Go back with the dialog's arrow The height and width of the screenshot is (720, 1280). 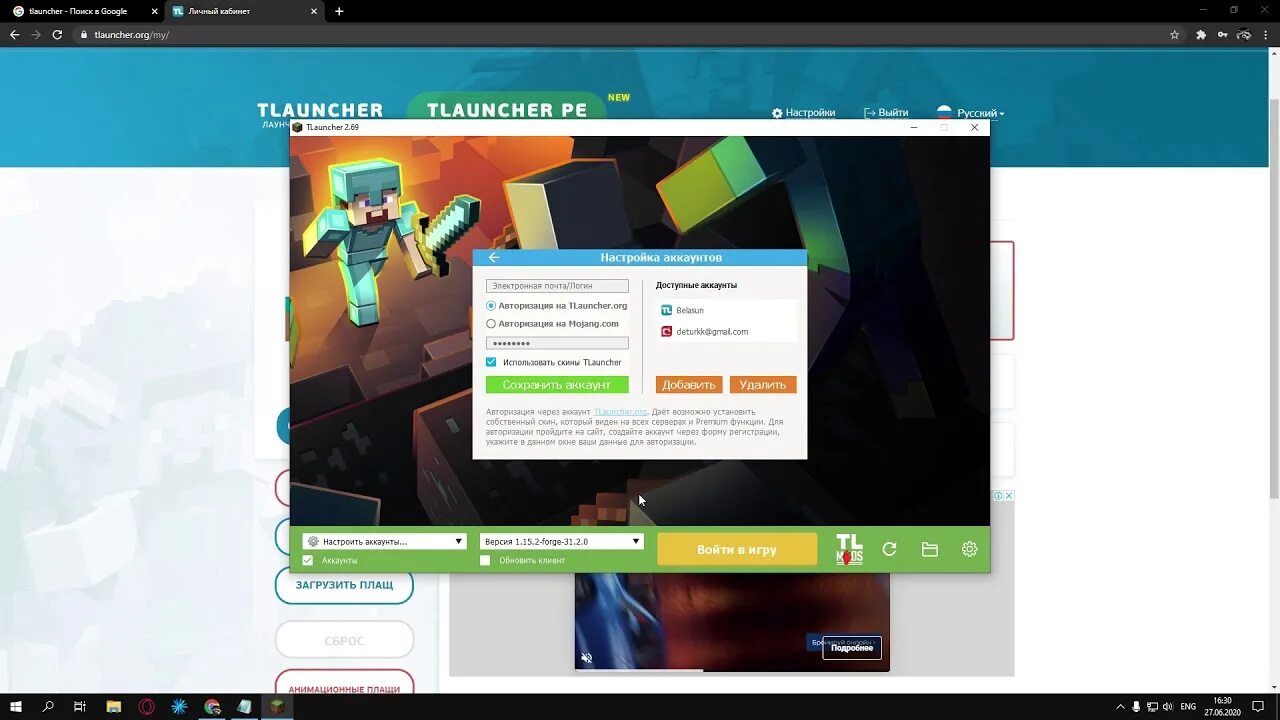(x=493, y=257)
